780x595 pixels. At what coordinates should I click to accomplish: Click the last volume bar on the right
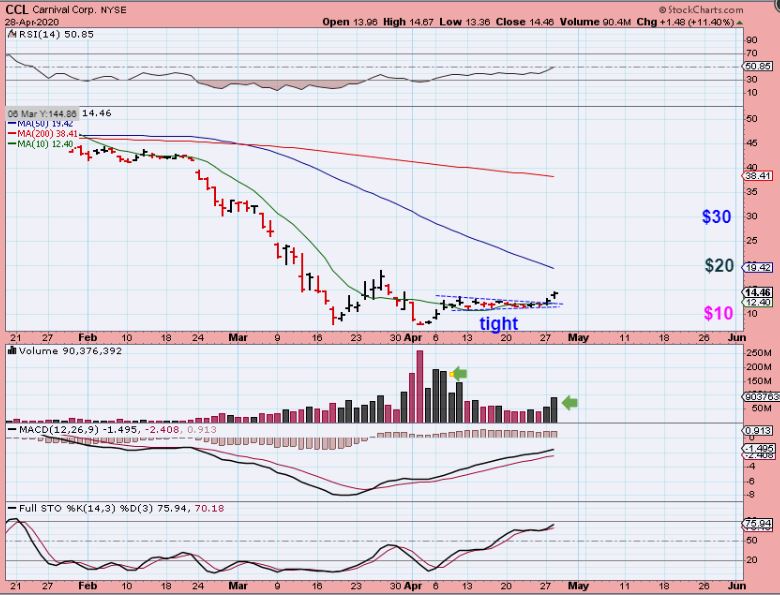pos(554,410)
